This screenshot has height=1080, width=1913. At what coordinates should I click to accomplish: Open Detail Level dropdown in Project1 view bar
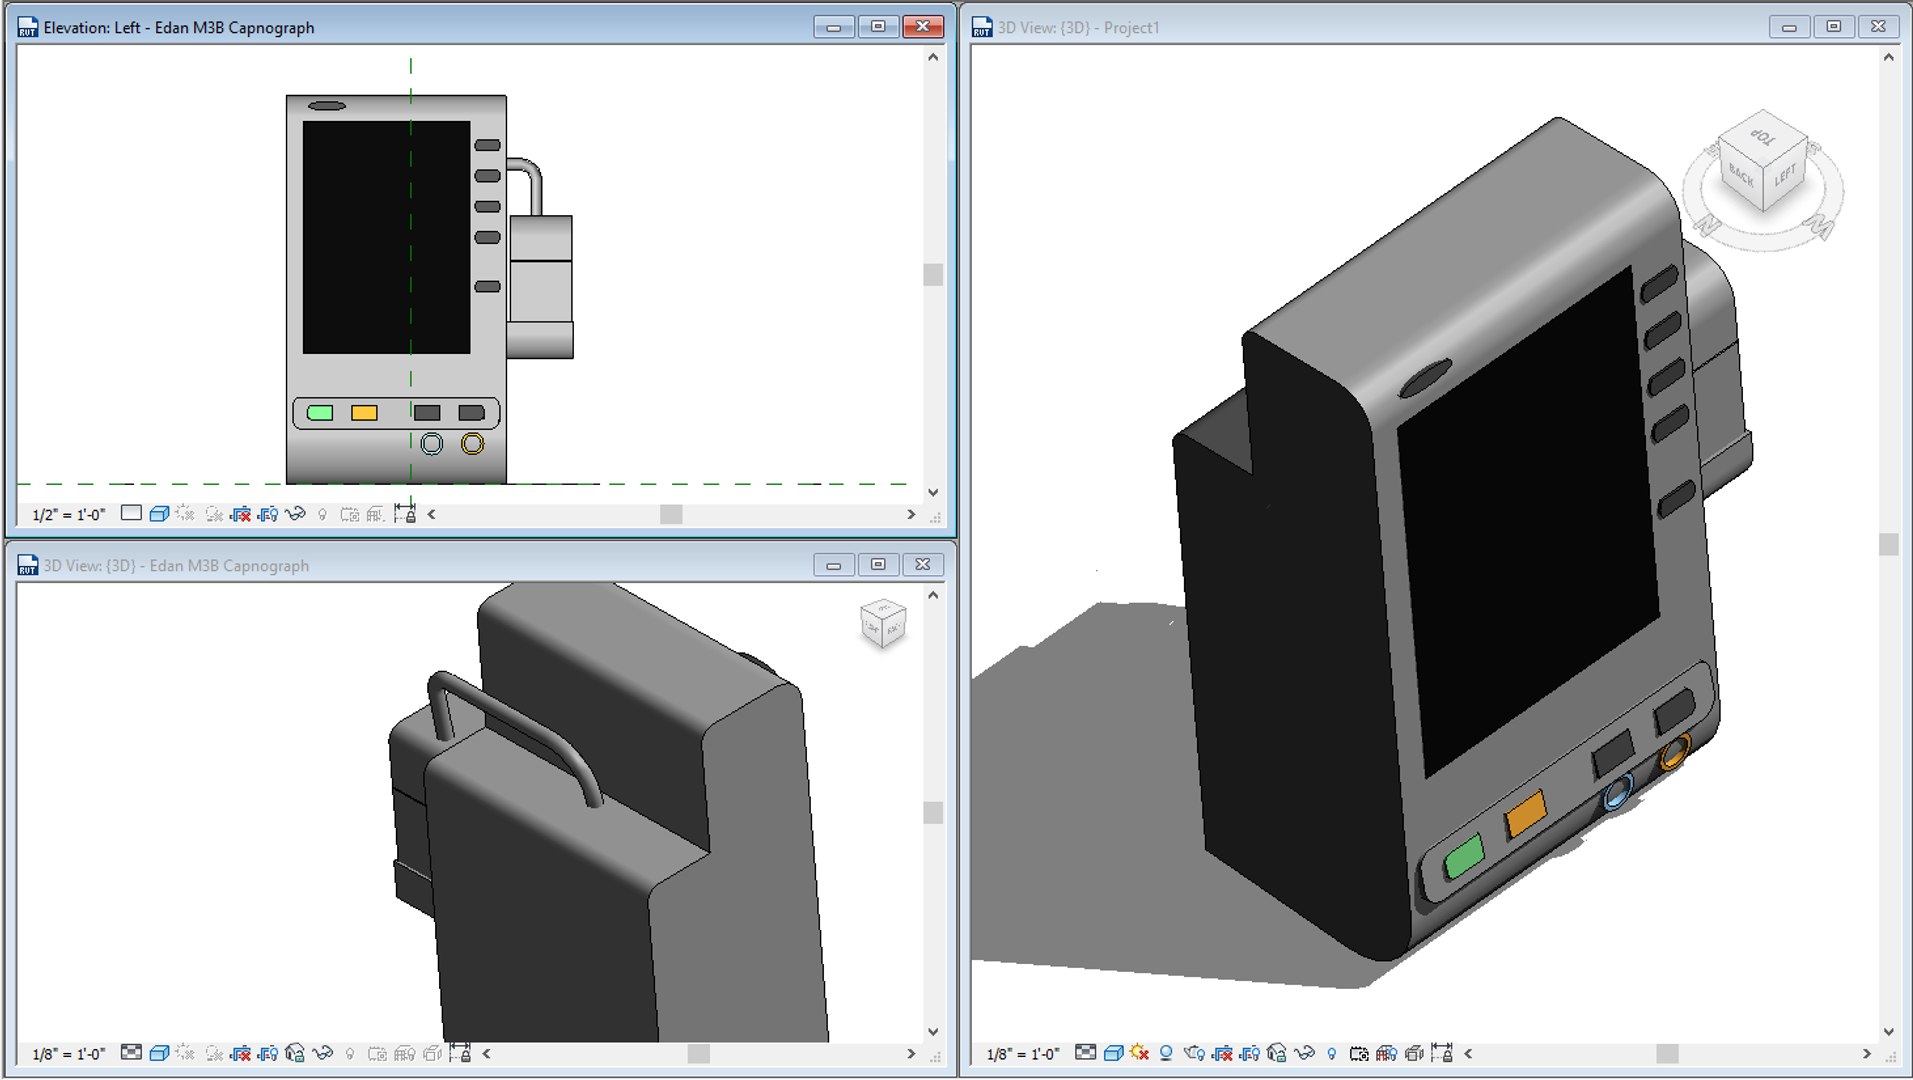[1085, 1052]
